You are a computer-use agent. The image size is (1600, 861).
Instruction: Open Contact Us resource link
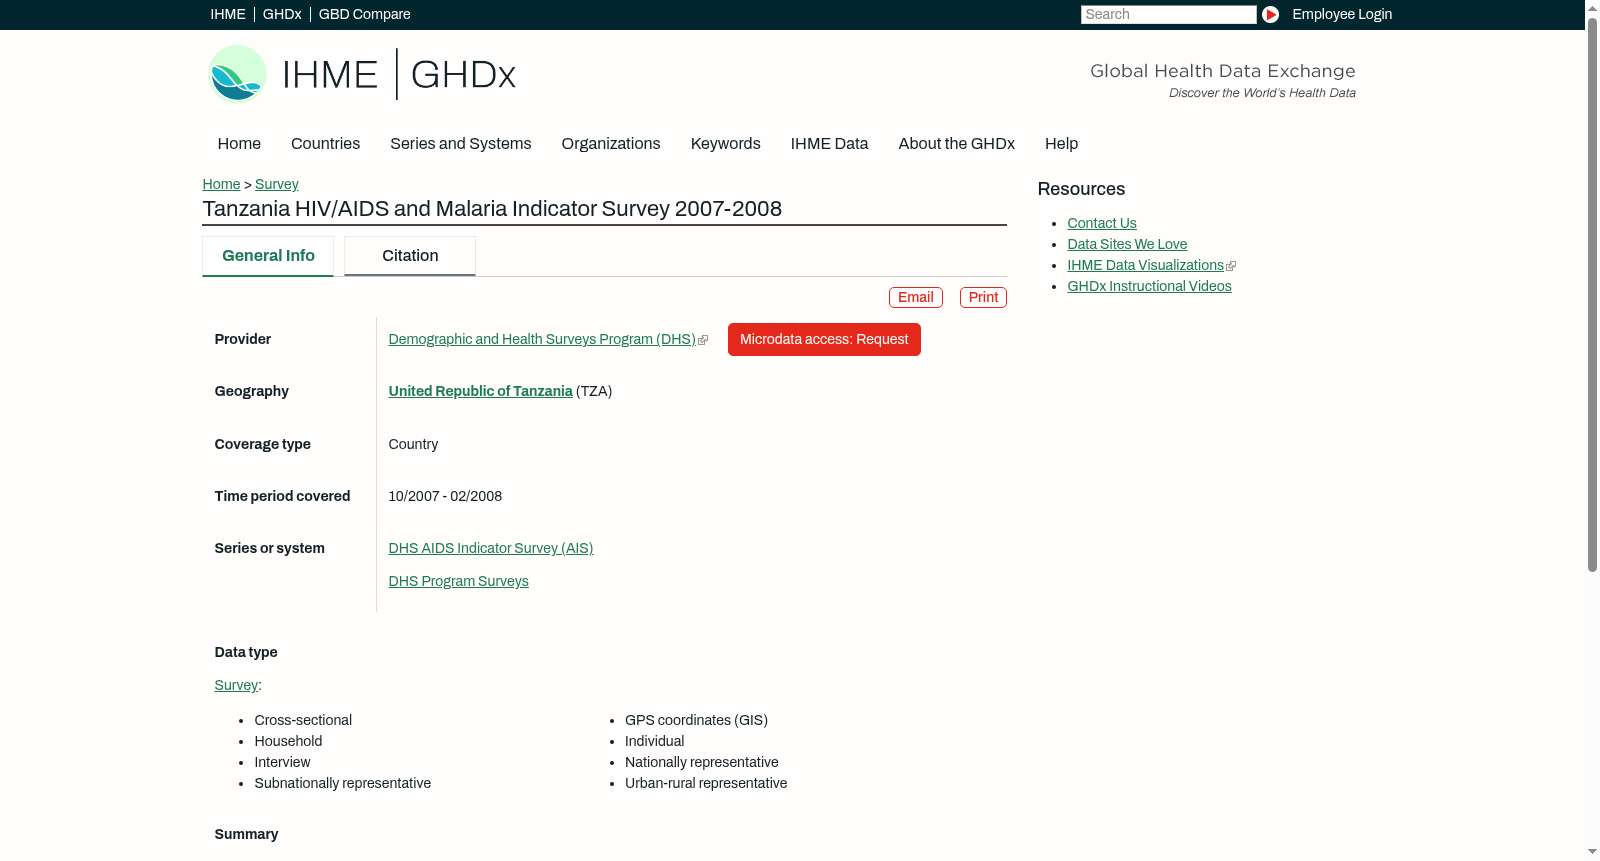point(1102,223)
